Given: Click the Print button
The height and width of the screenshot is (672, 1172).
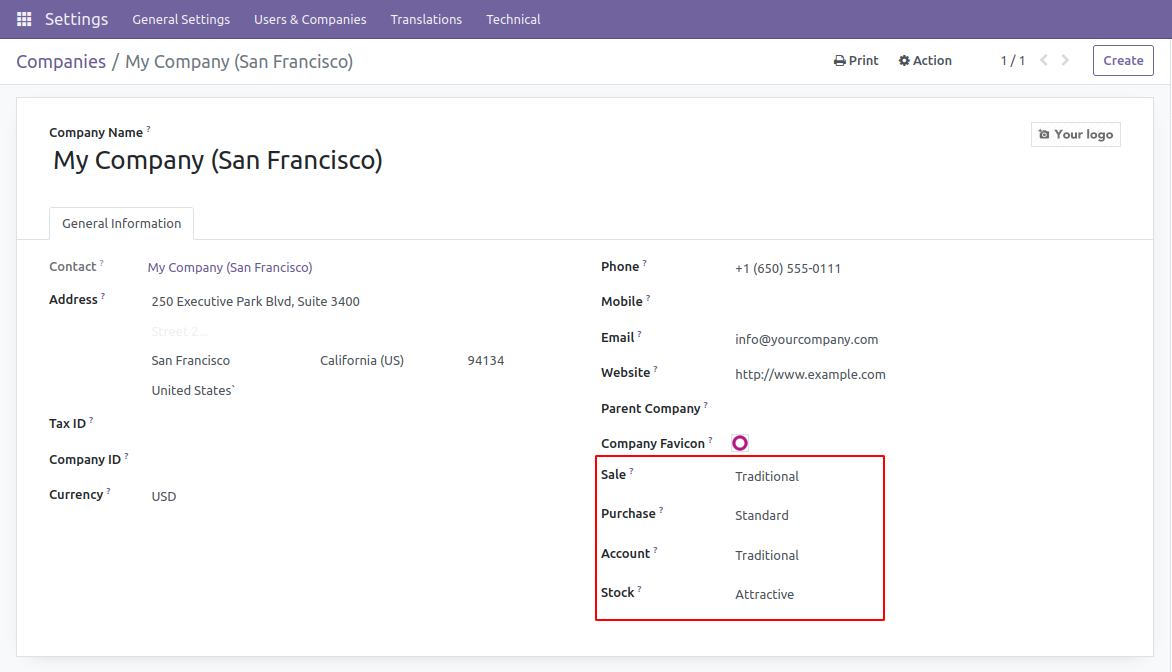Looking at the screenshot, I should pyautogui.click(x=856, y=61).
